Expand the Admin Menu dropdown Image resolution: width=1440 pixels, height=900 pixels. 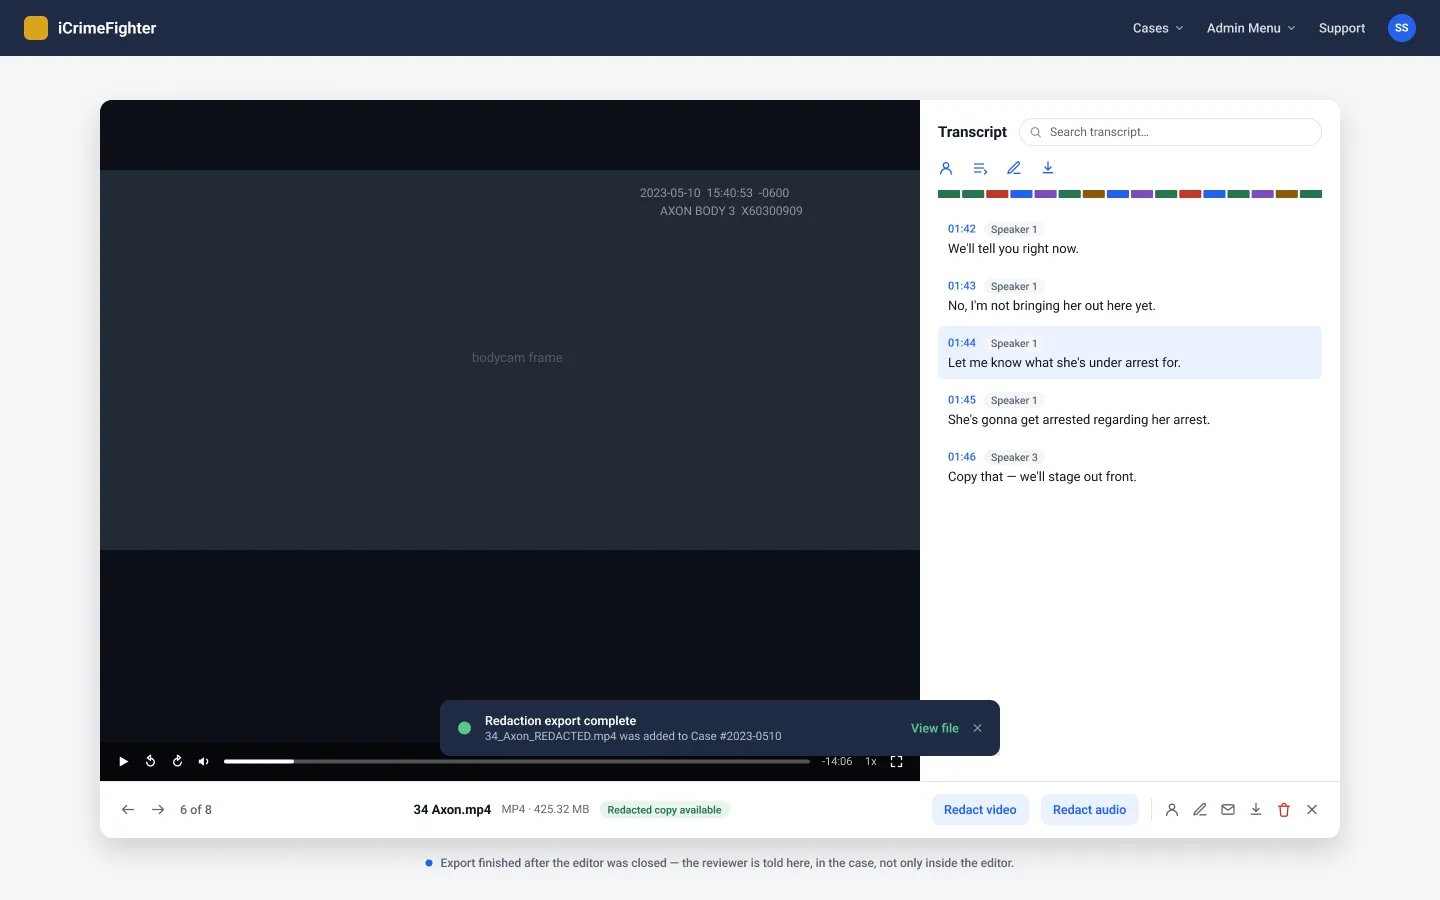point(1251,28)
